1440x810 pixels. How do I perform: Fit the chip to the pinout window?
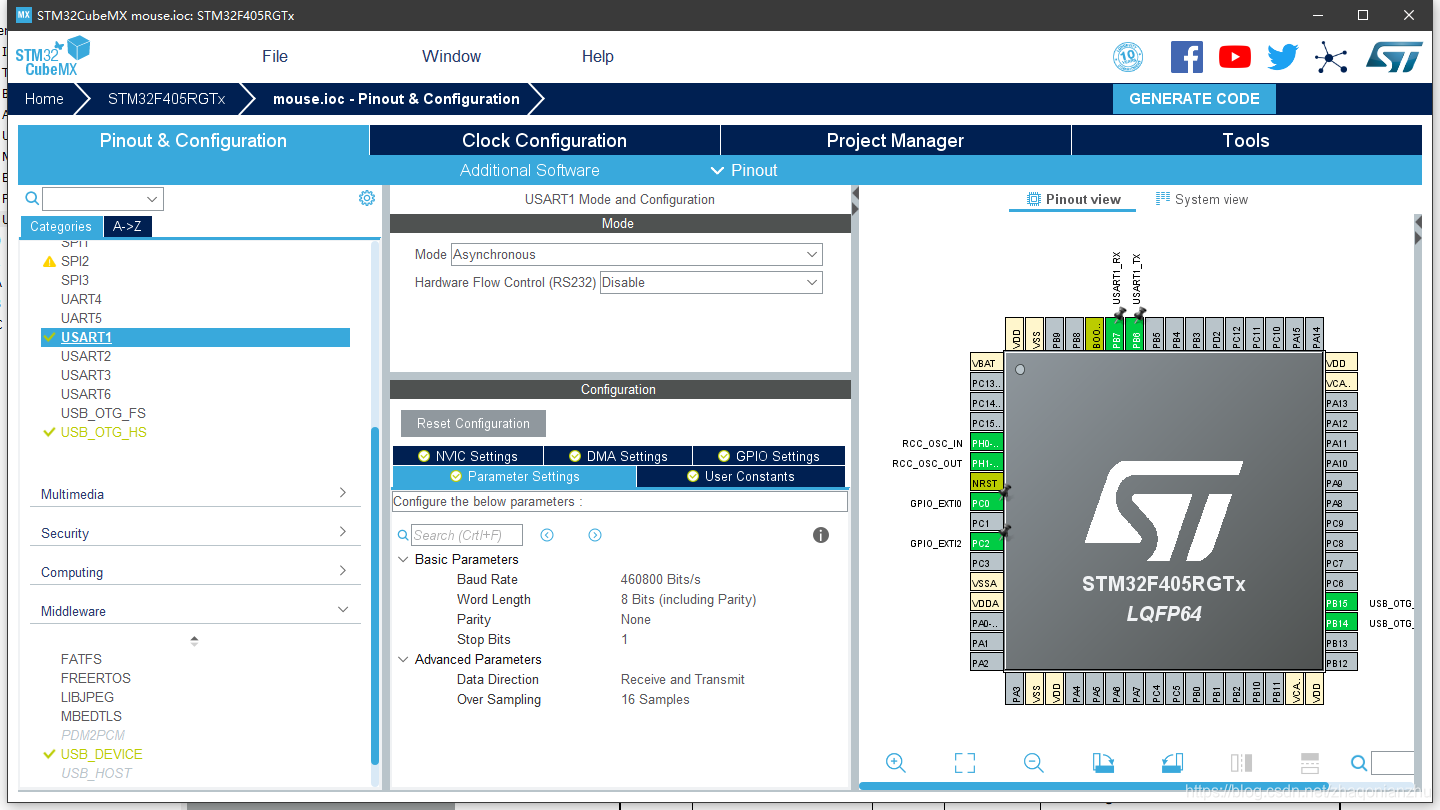[x=965, y=763]
